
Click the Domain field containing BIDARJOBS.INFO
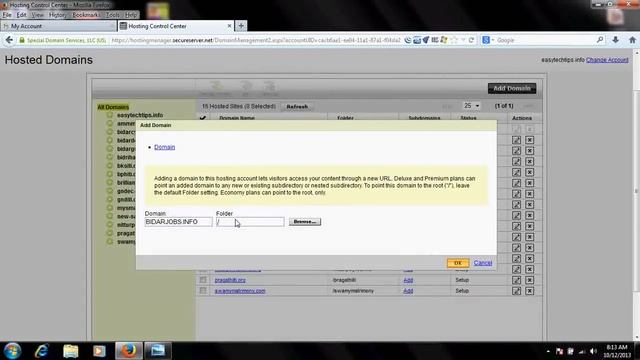tap(178, 222)
